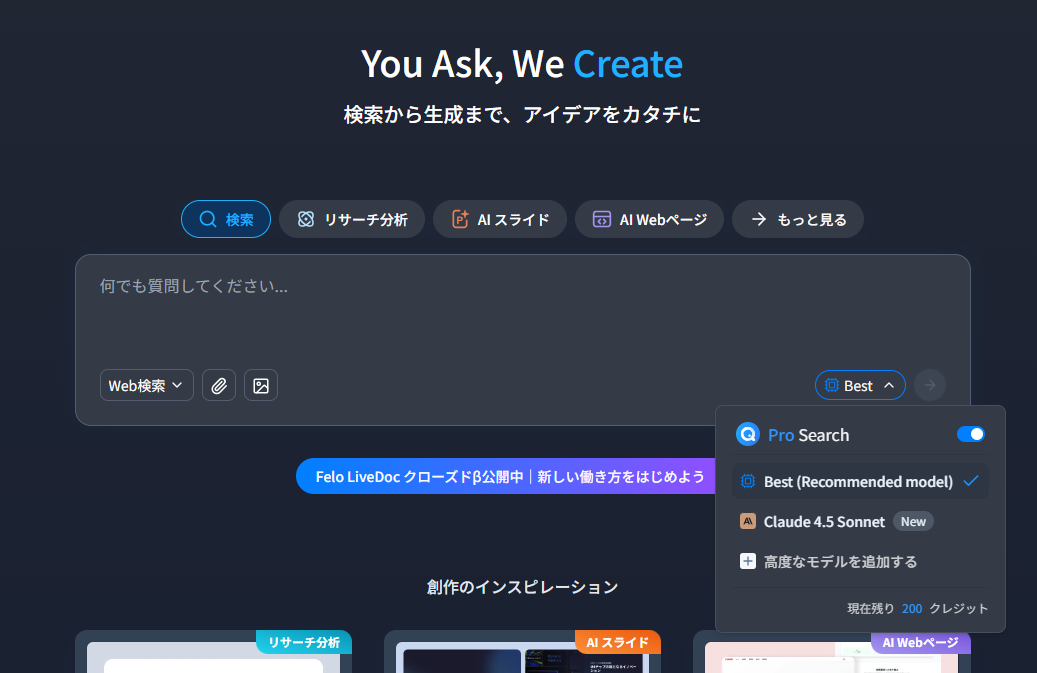Click the image upload icon
The height and width of the screenshot is (673, 1037).
coord(261,385)
